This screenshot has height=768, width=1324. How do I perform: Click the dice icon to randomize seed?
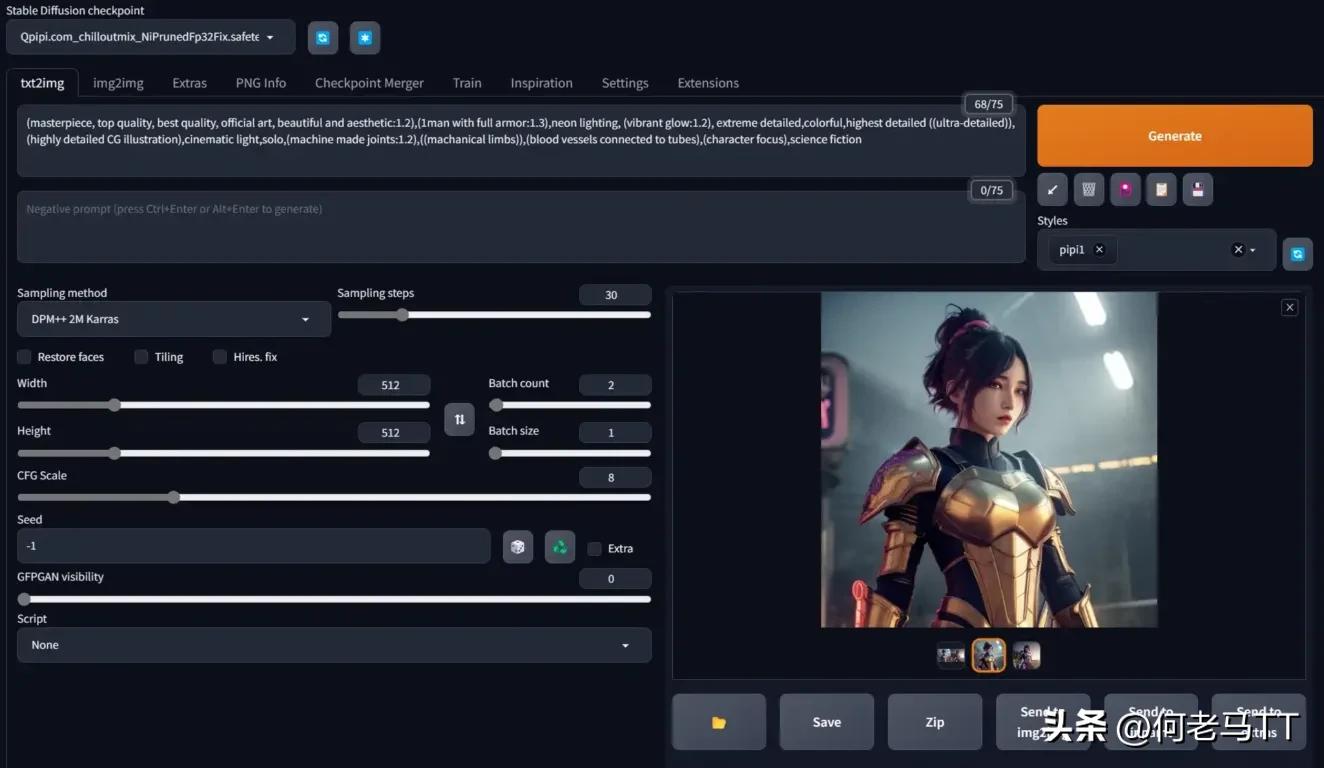518,547
